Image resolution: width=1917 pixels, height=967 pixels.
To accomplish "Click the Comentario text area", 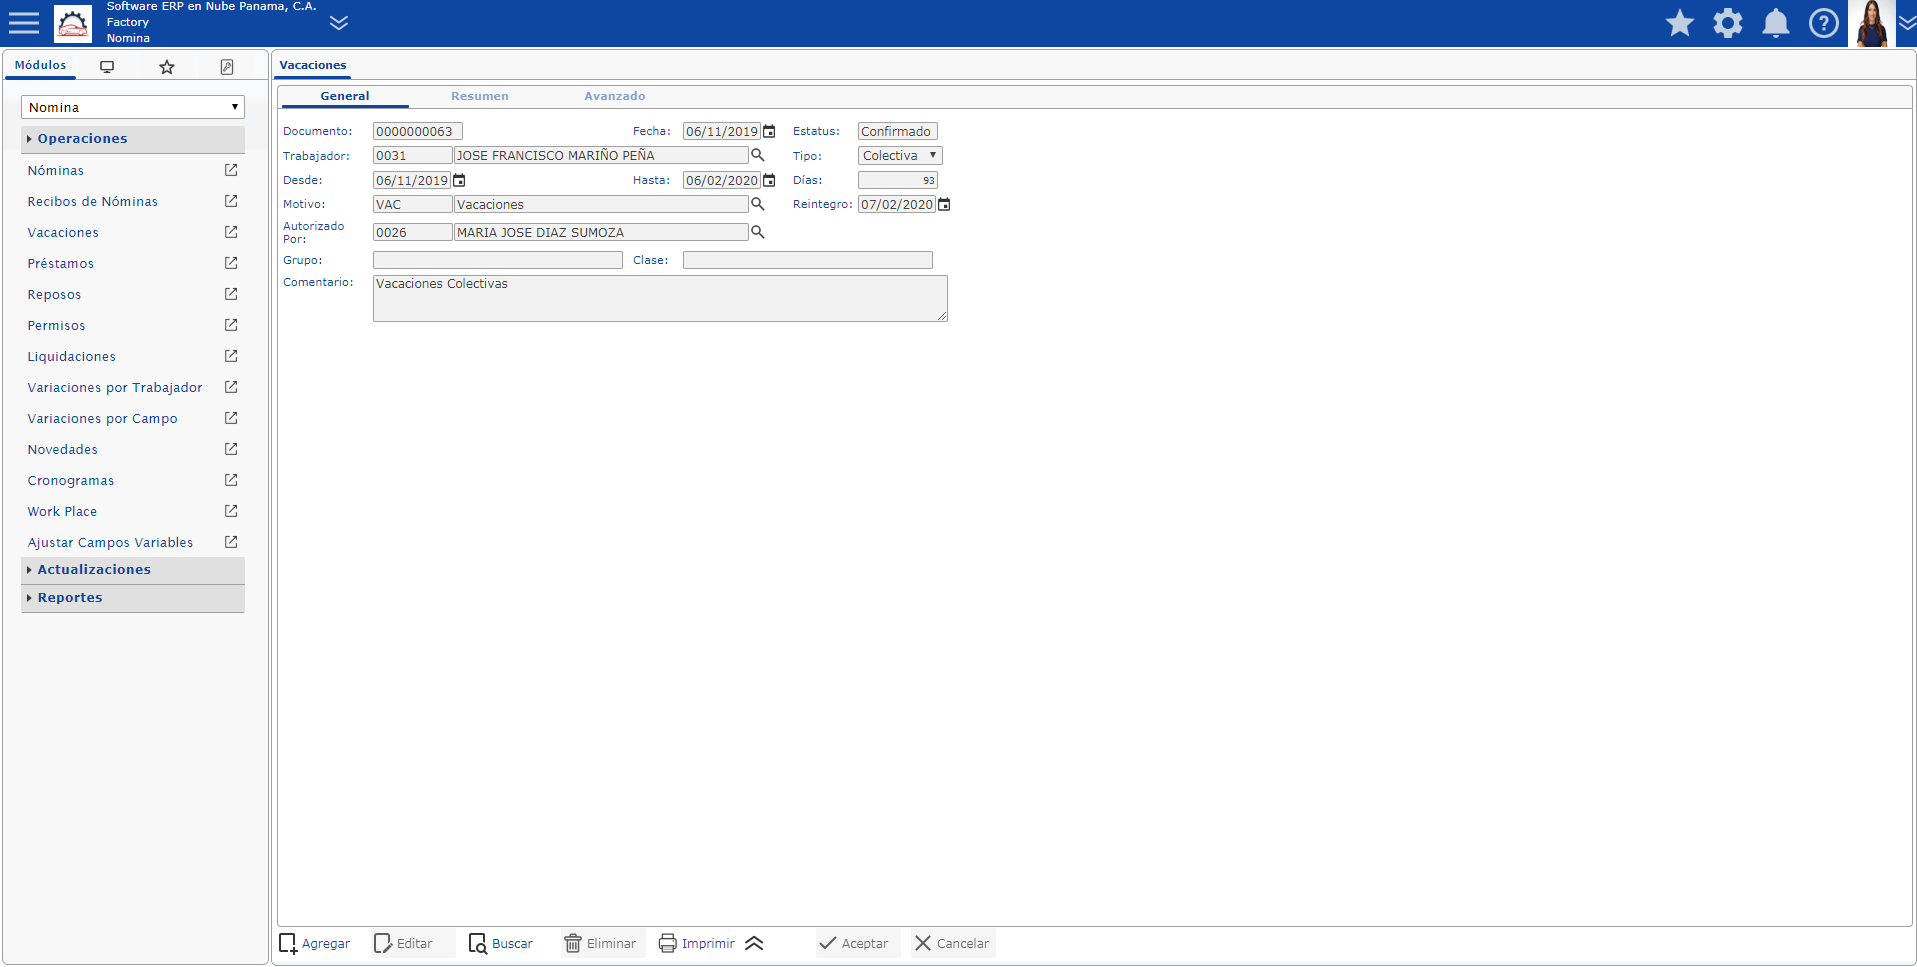I will (660, 299).
